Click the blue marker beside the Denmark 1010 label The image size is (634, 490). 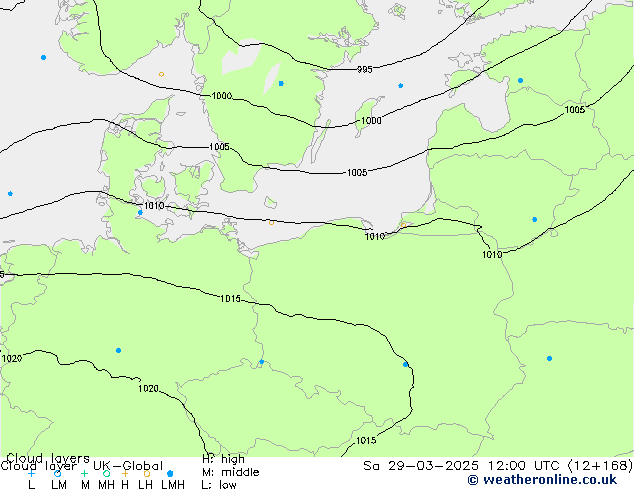140,212
